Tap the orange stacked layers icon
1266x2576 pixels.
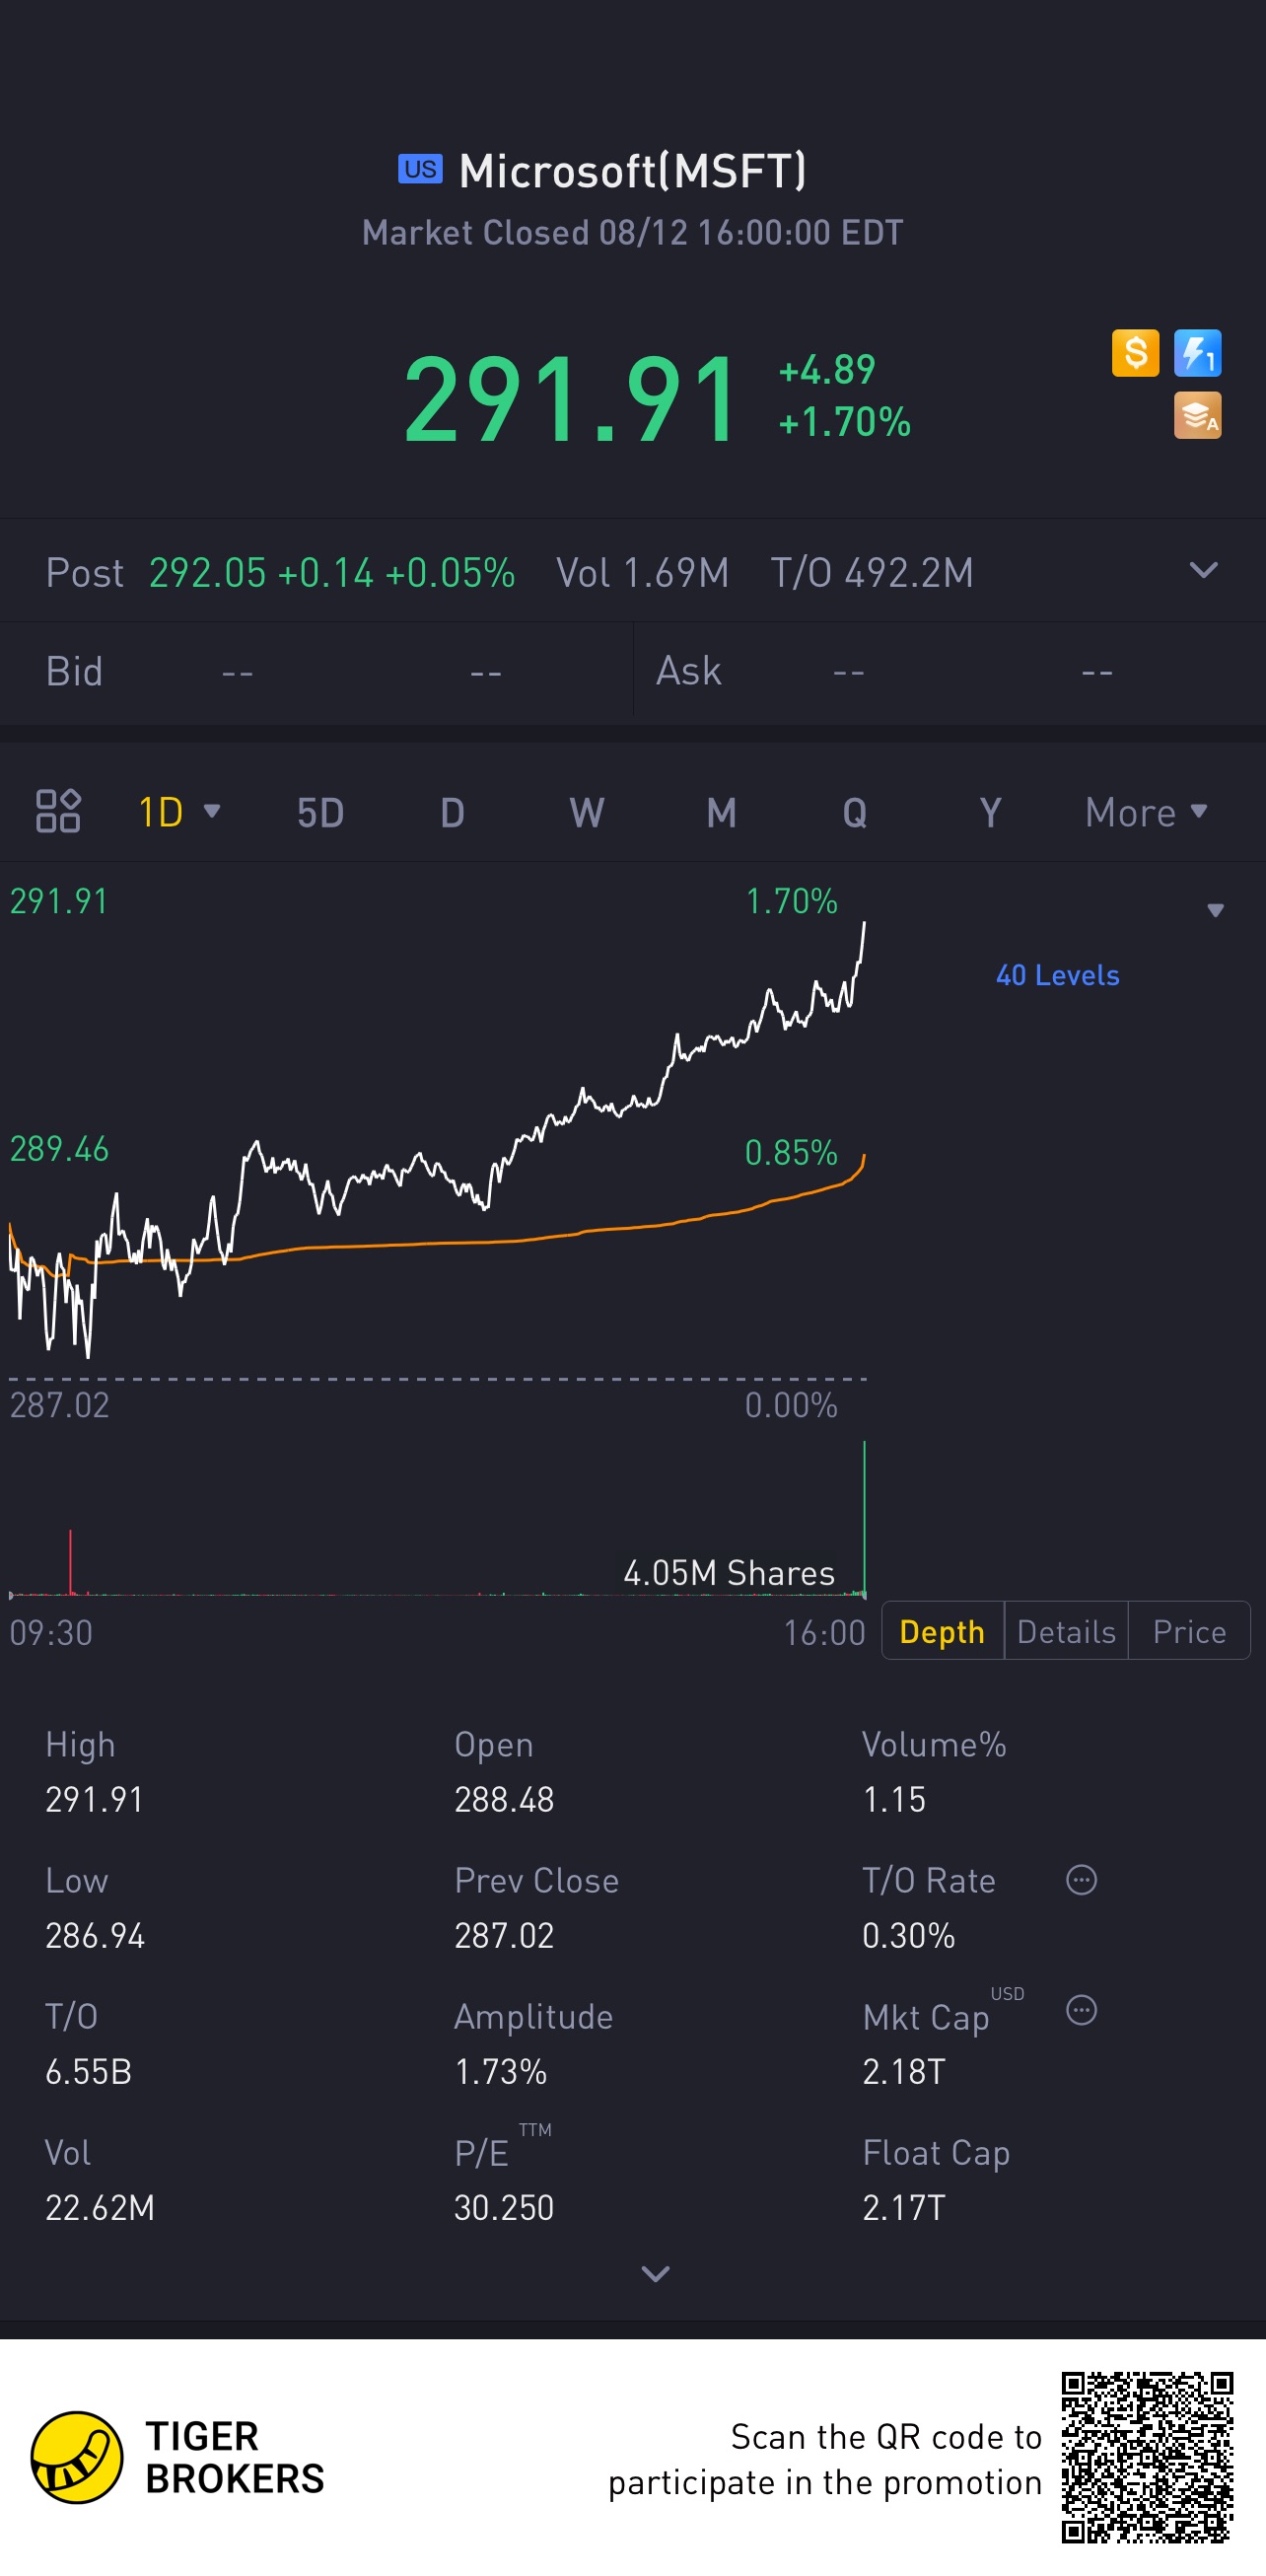coord(1197,416)
